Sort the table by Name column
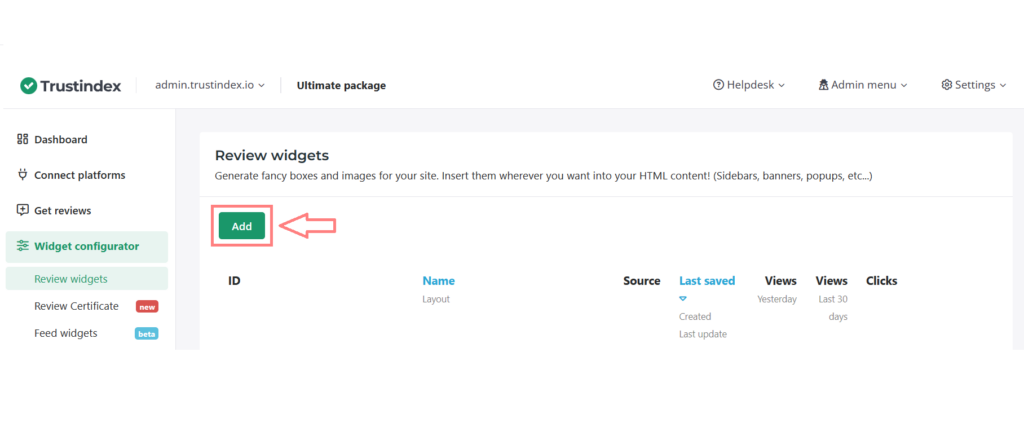1024x431 pixels. (x=438, y=281)
